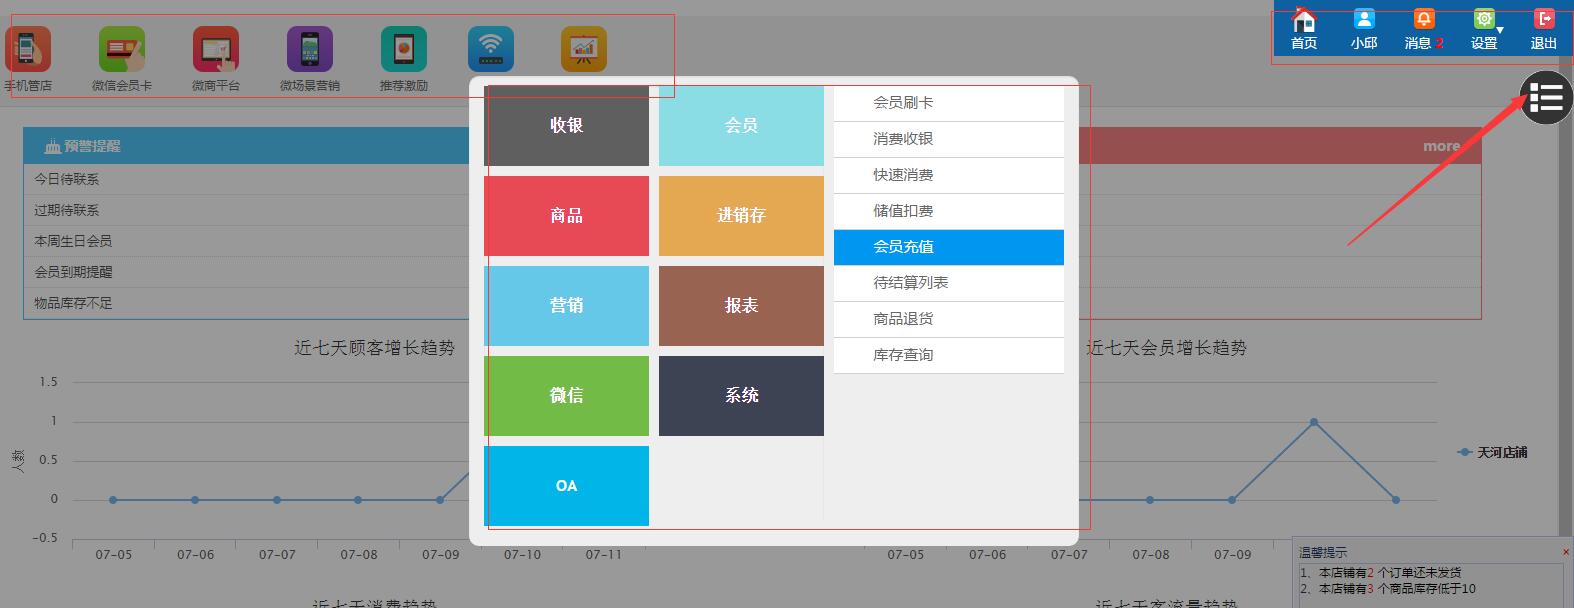Select the 会员 menu tile
This screenshot has height=608, width=1574.
741,126
